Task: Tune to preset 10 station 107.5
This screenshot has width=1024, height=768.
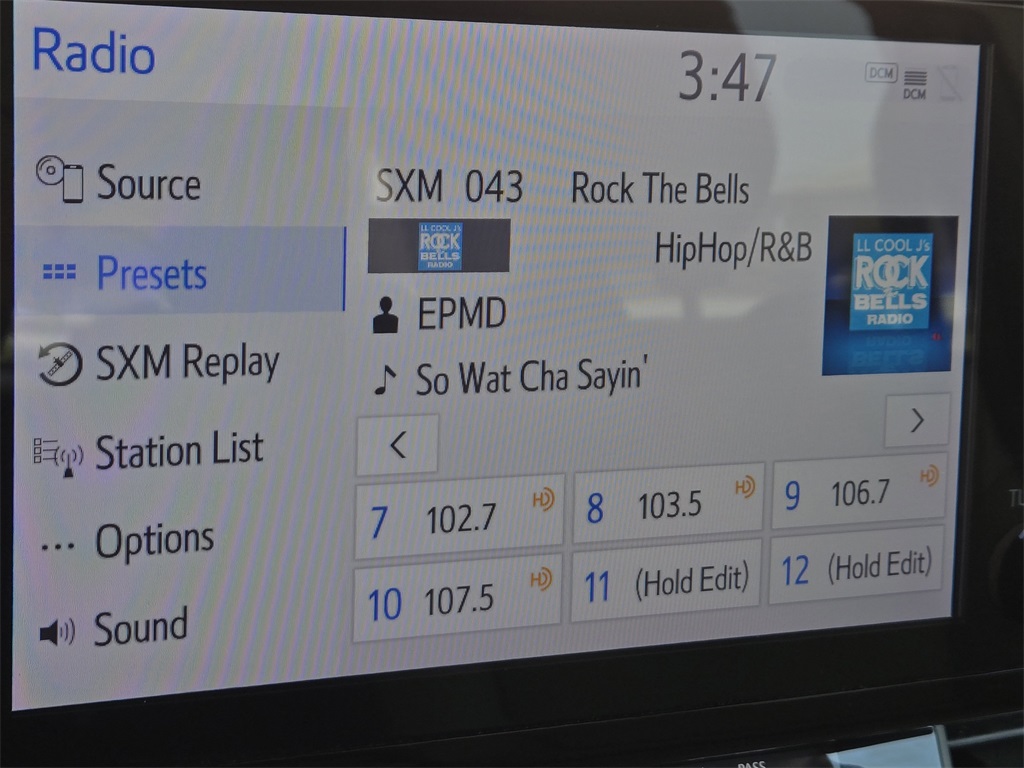Action: coord(457,598)
